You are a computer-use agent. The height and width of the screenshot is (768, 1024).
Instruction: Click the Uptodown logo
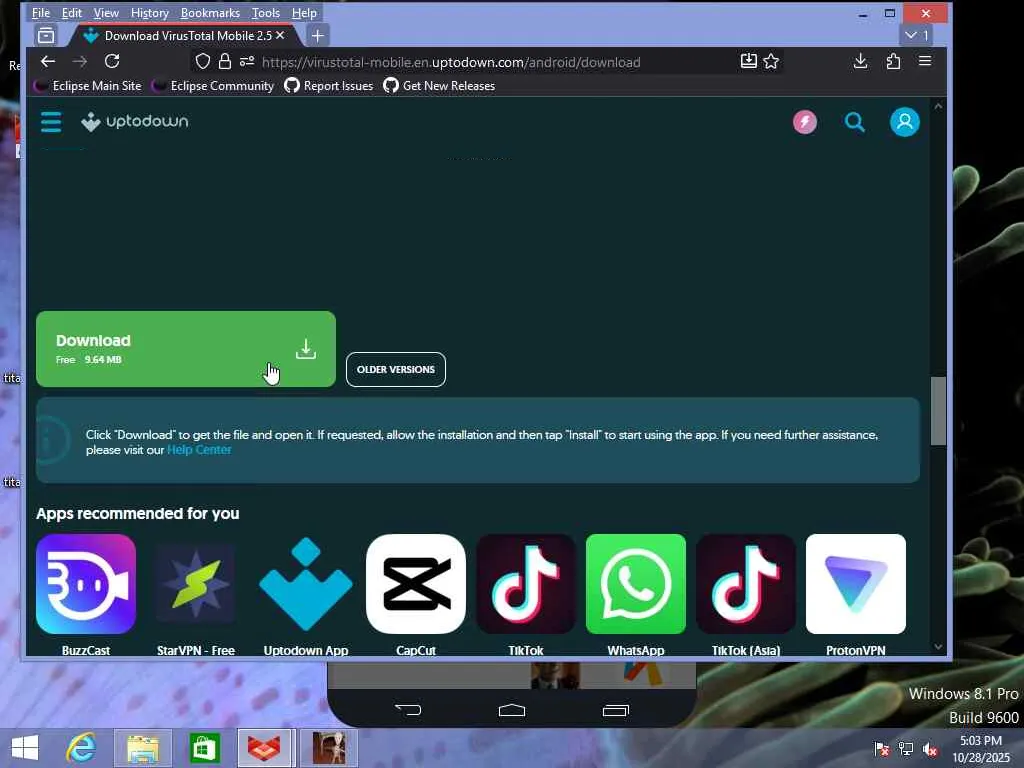pos(135,121)
